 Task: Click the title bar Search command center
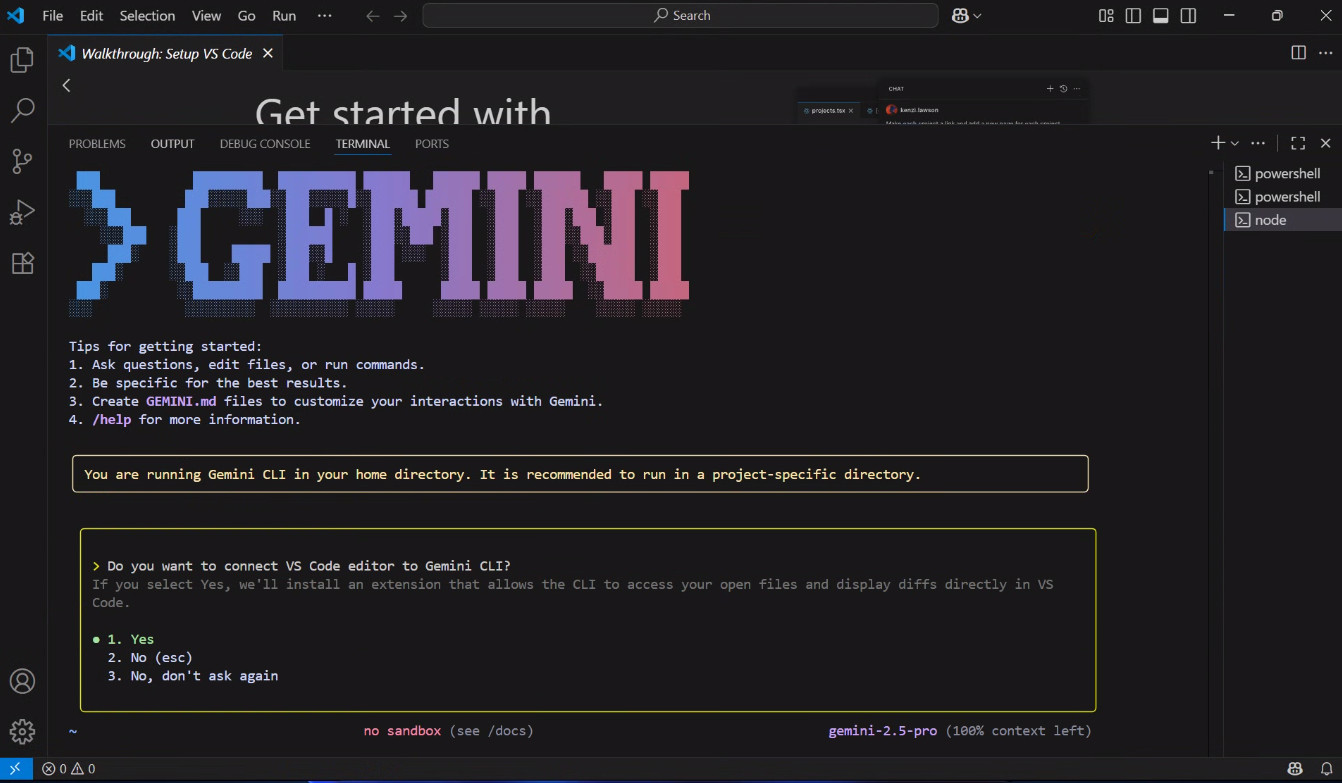[x=680, y=16]
